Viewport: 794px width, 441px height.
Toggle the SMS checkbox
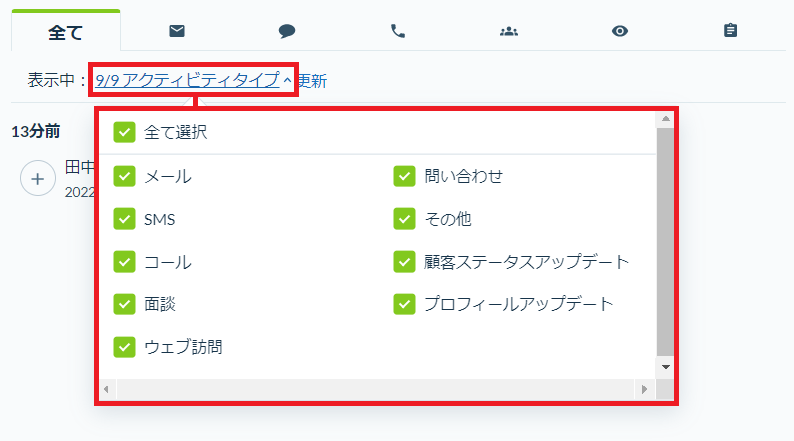click(124, 219)
